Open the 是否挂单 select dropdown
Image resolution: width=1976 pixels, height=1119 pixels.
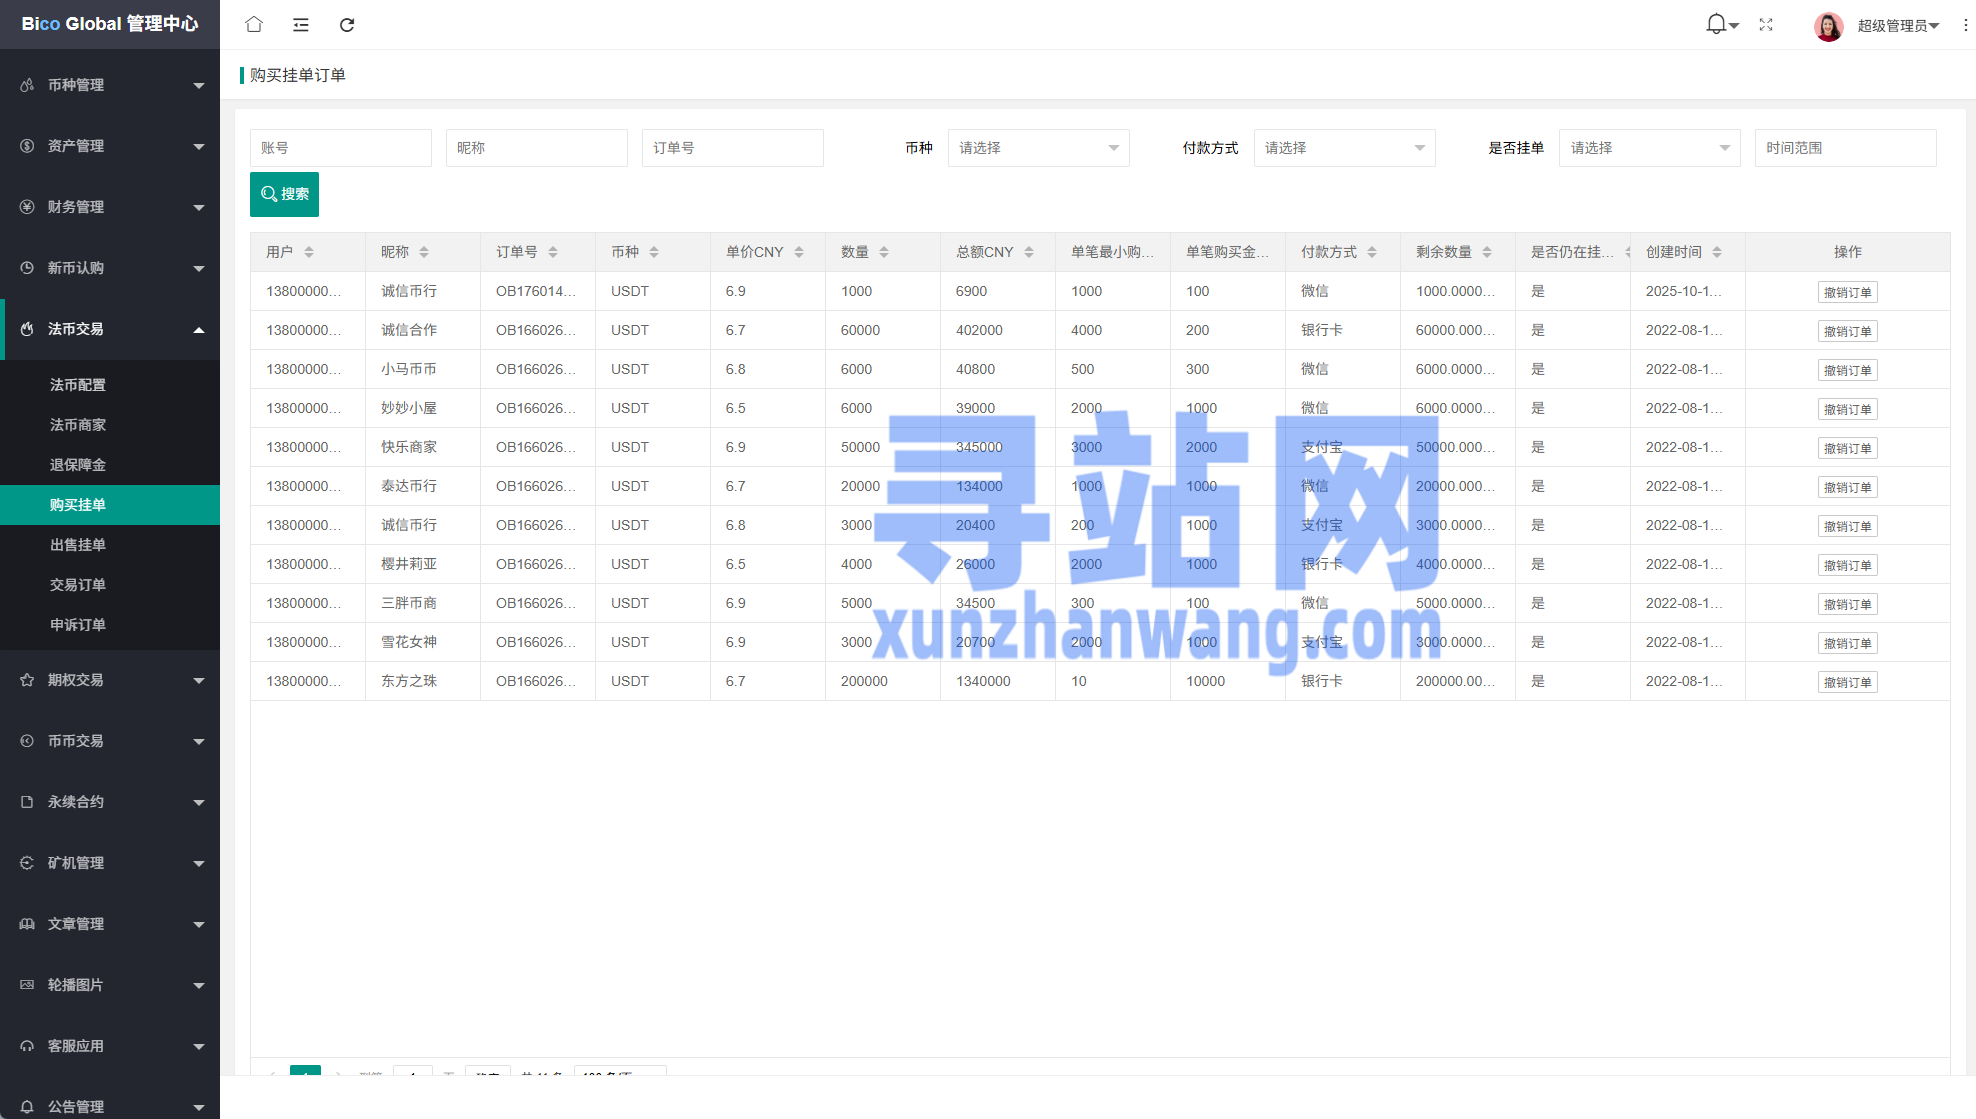tap(1649, 148)
